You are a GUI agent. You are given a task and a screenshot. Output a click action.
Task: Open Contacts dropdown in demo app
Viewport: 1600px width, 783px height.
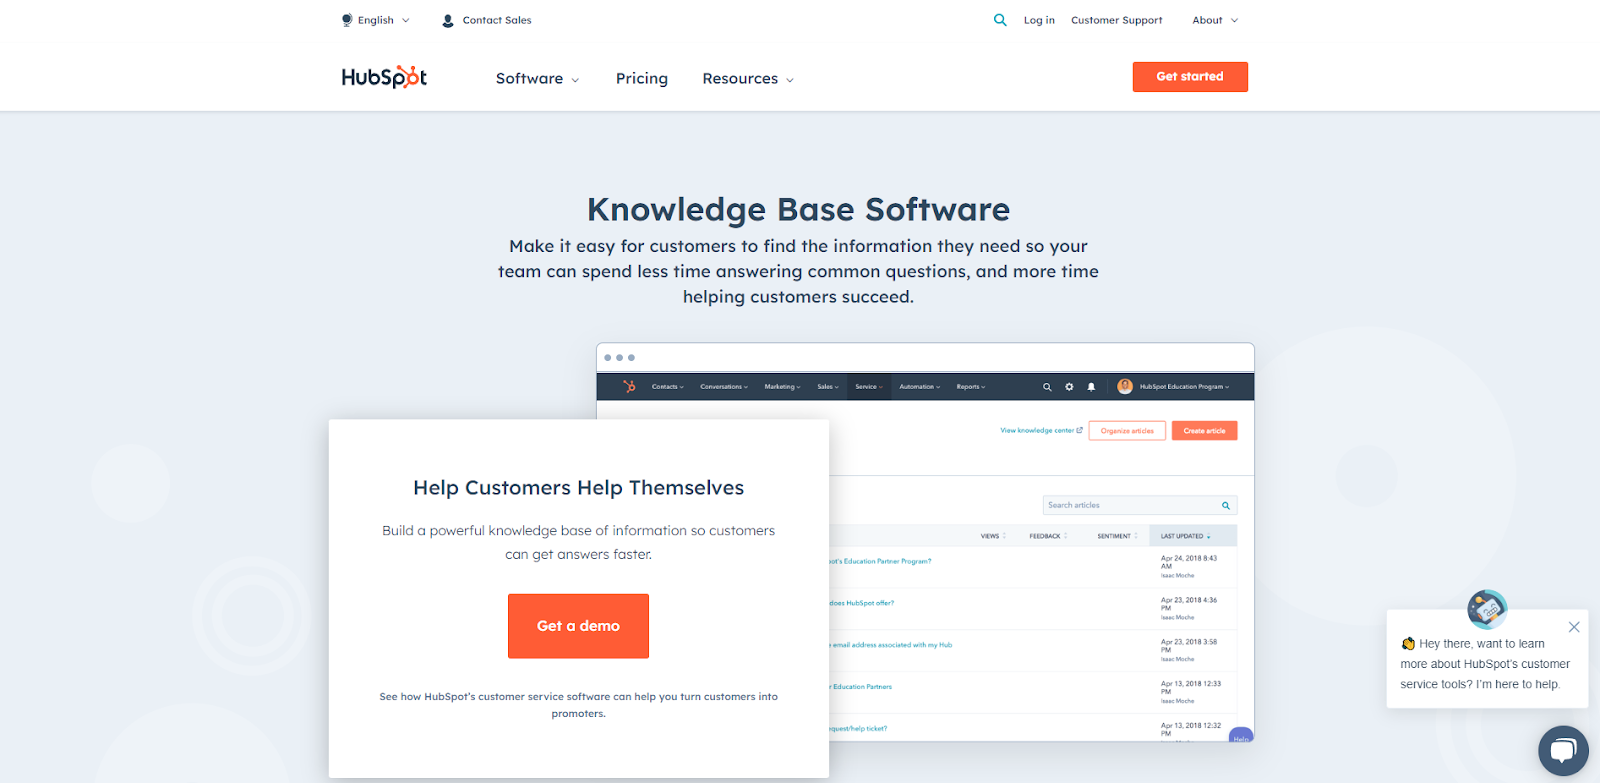click(x=668, y=387)
